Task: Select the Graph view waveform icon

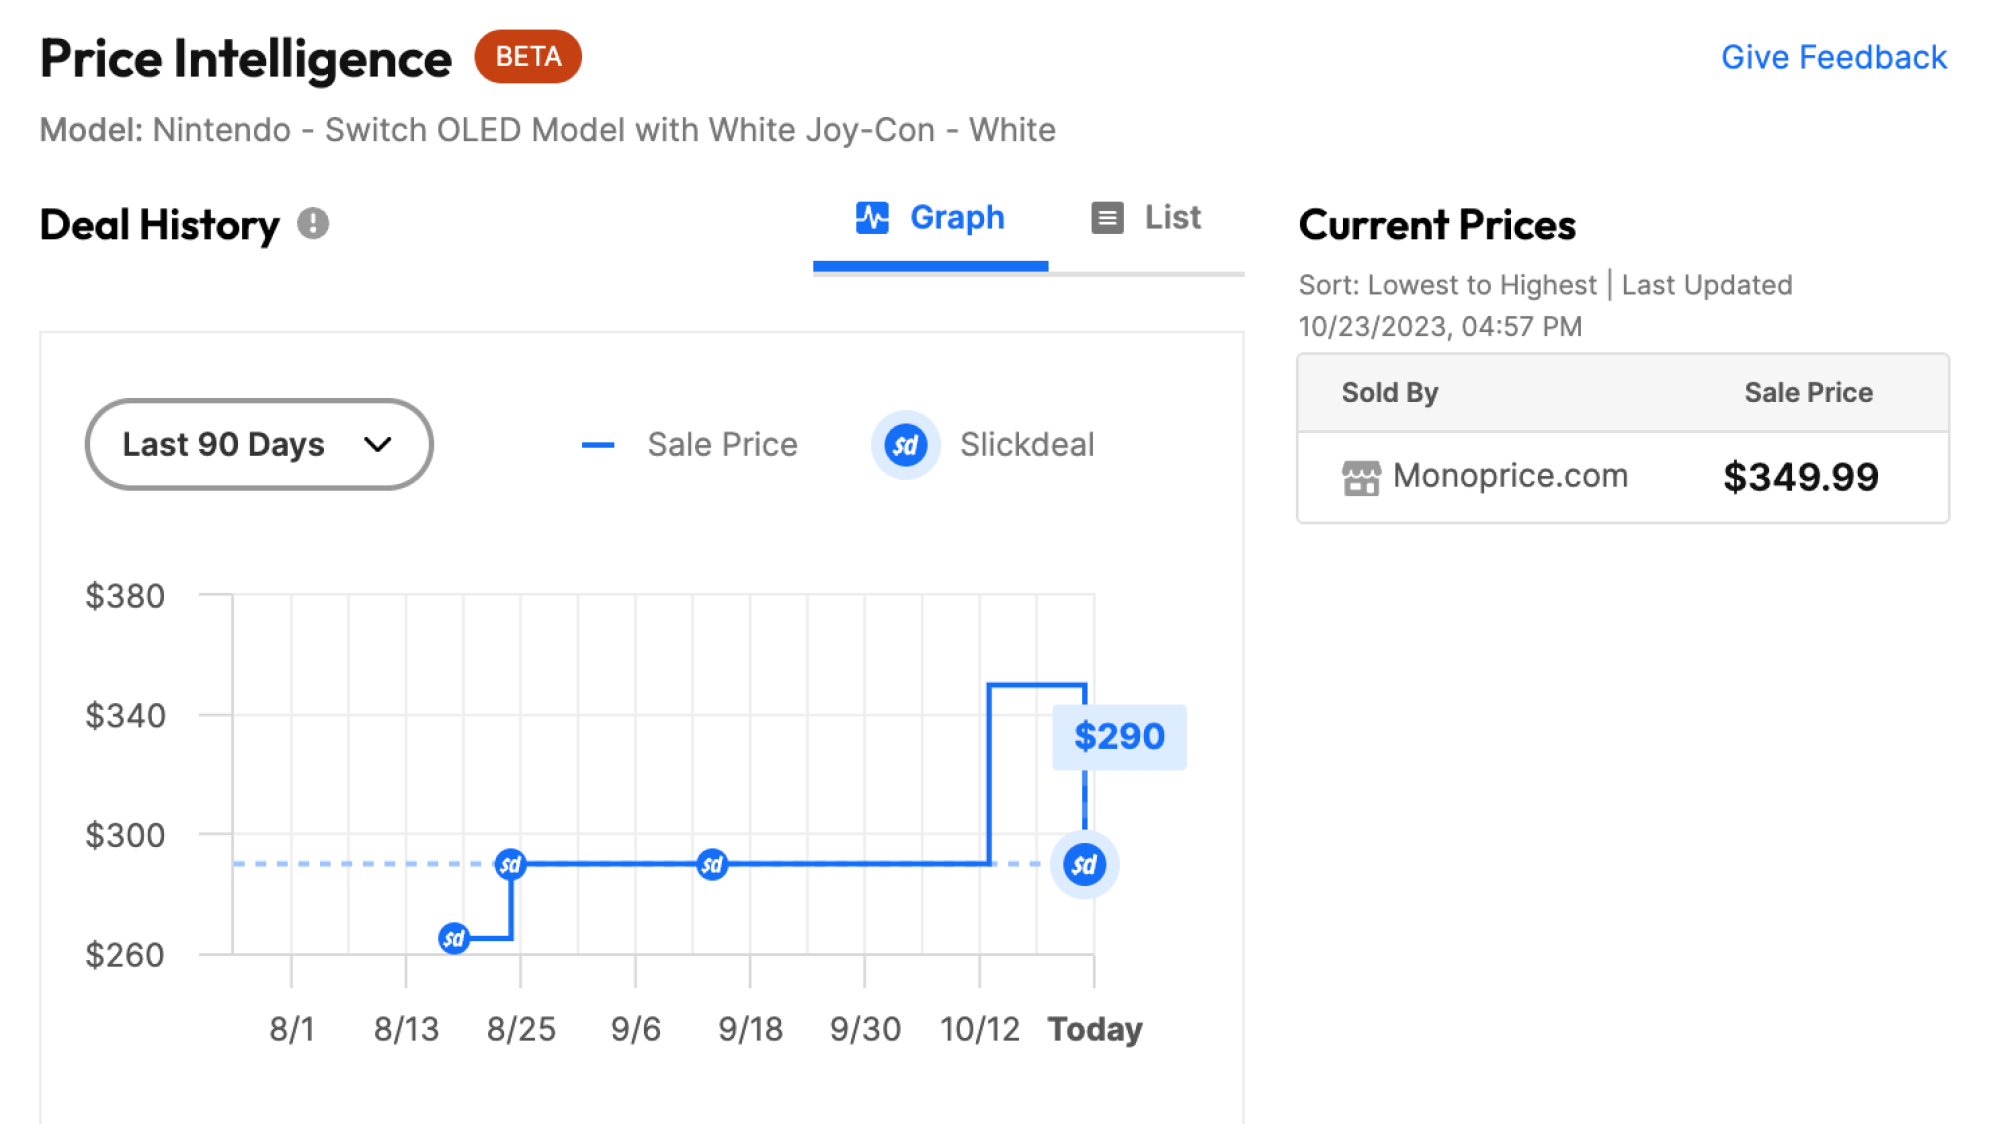Action: [x=871, y=218]
